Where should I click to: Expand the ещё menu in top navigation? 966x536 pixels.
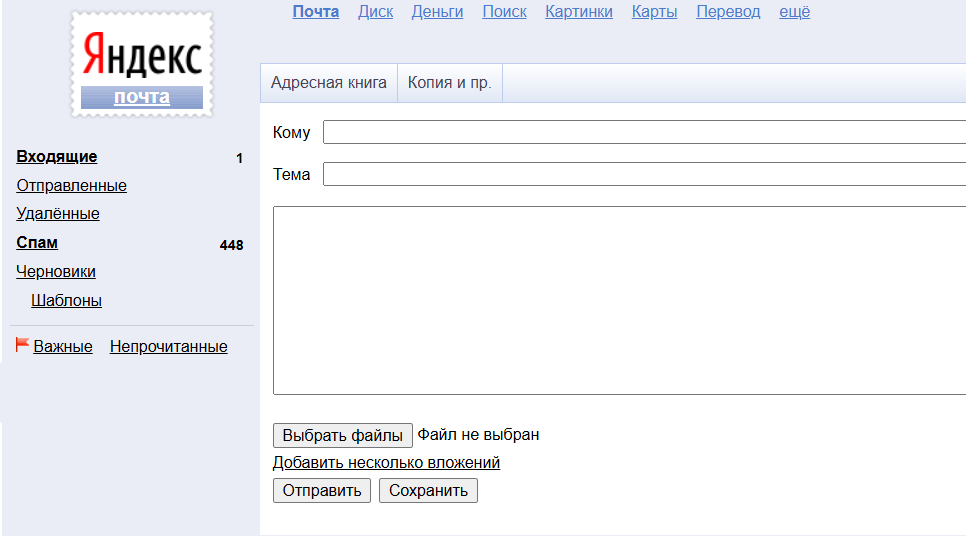click(x=794, y=12)
